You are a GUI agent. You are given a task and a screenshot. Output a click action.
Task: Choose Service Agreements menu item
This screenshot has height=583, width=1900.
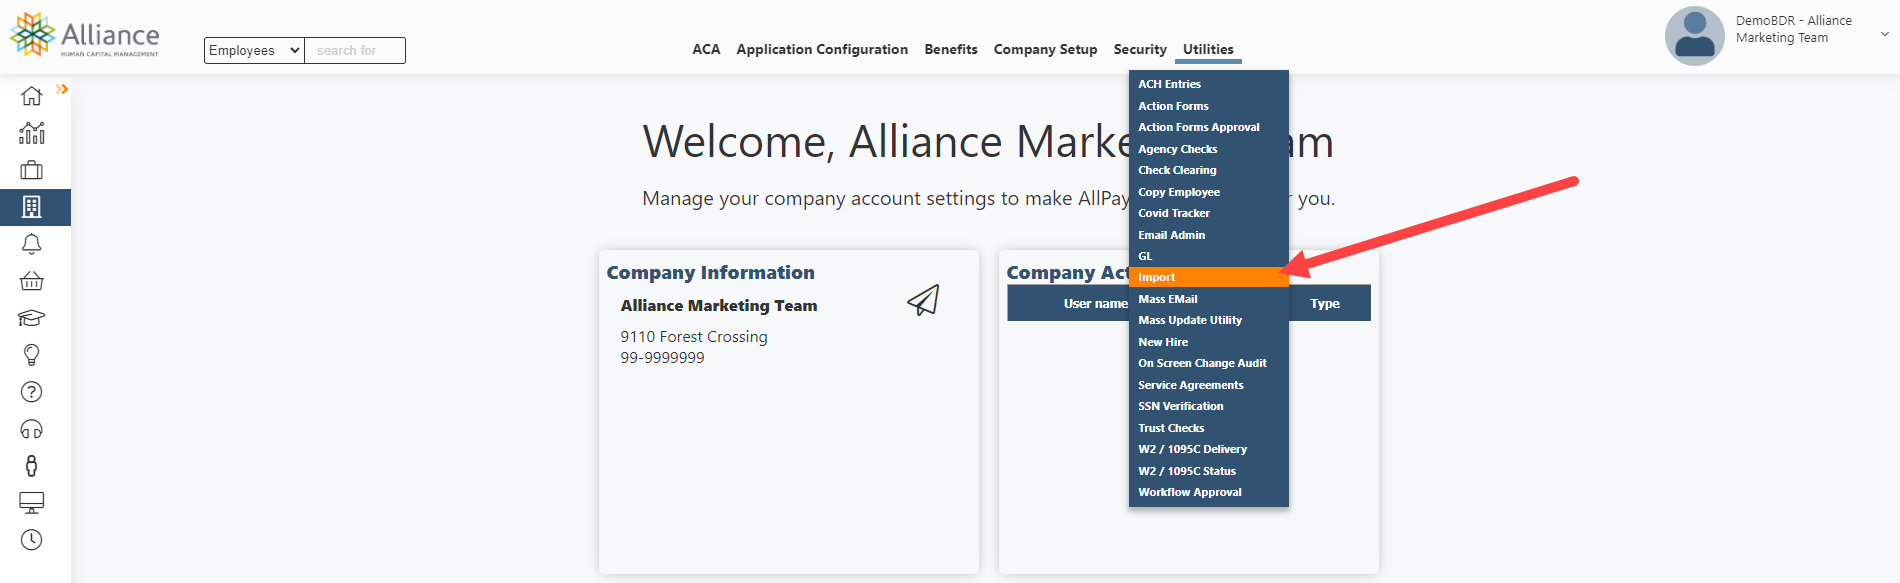pyautogui.click(x=1209, y=385)
